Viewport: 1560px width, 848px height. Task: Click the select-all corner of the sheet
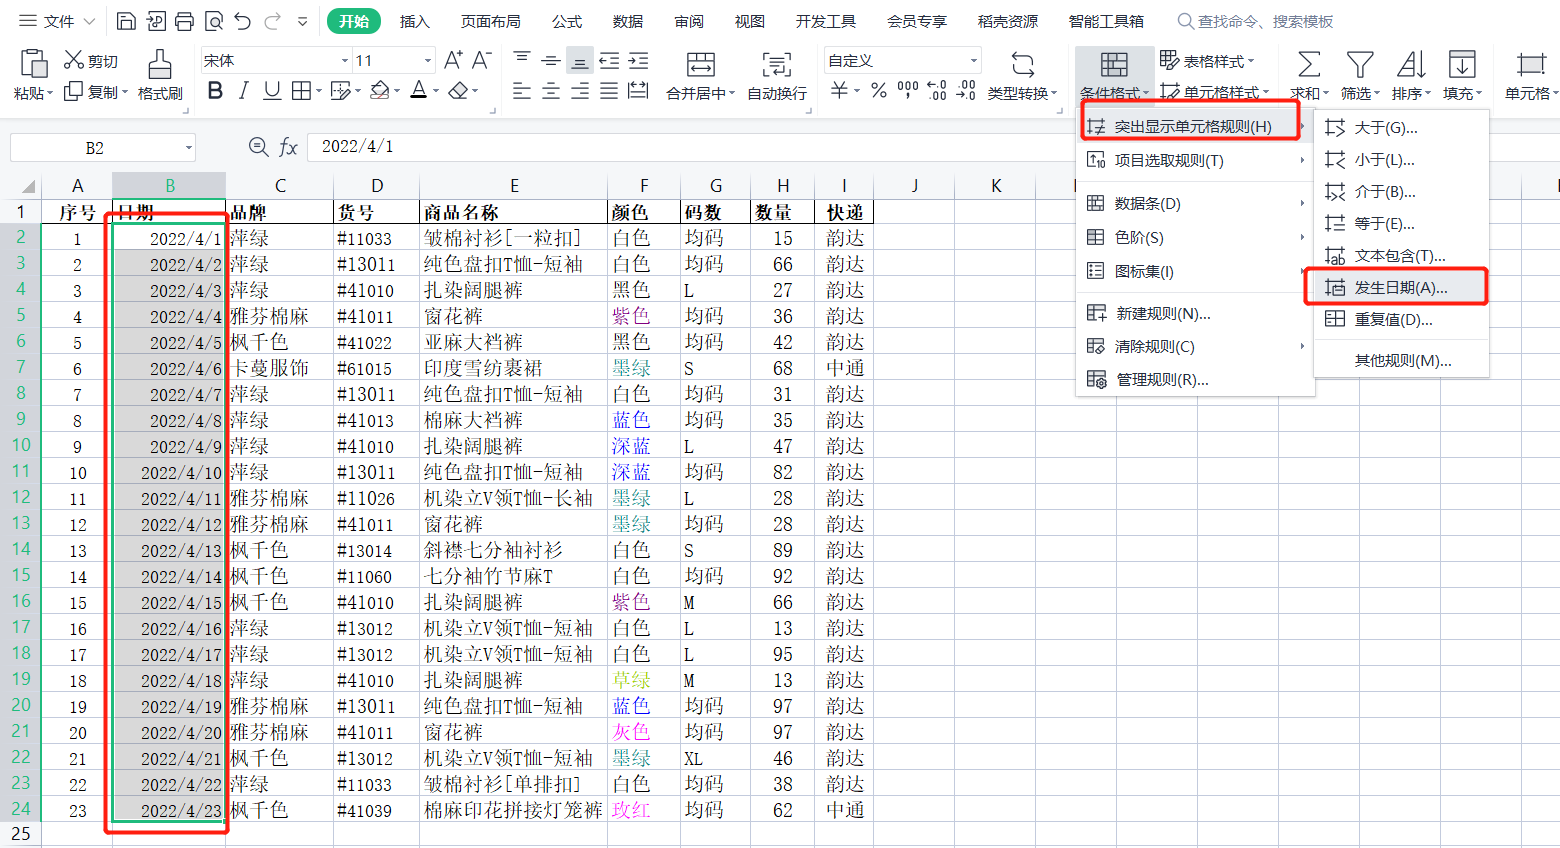pos(27,186)
